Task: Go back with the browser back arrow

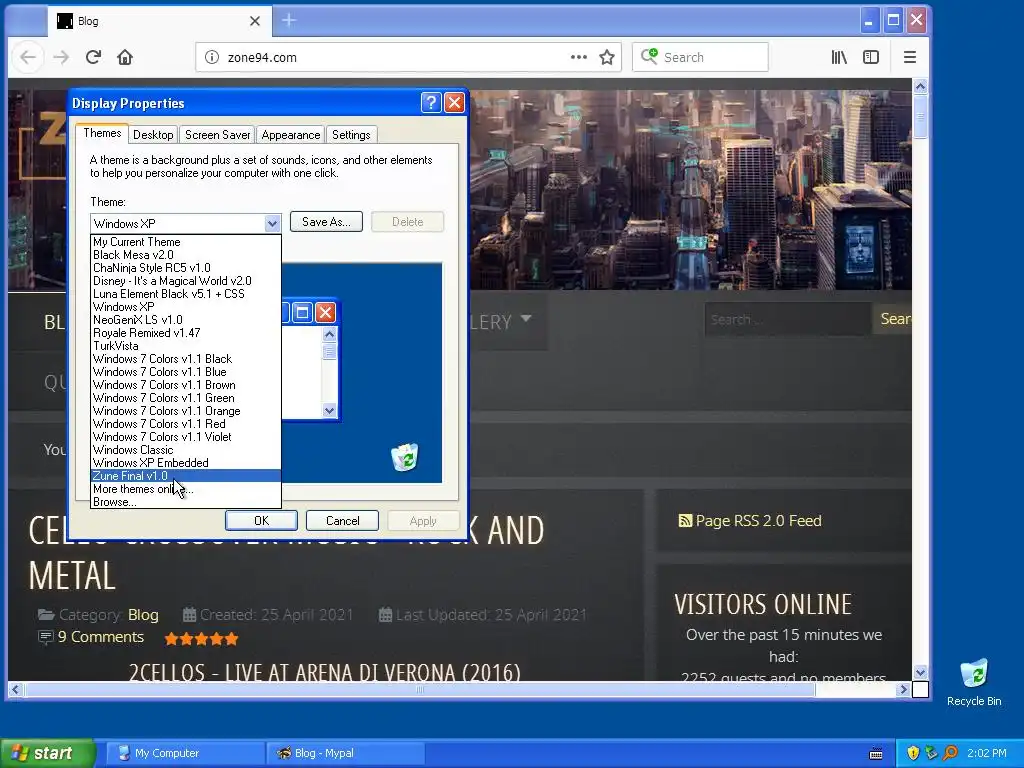Action: (27, 57)
